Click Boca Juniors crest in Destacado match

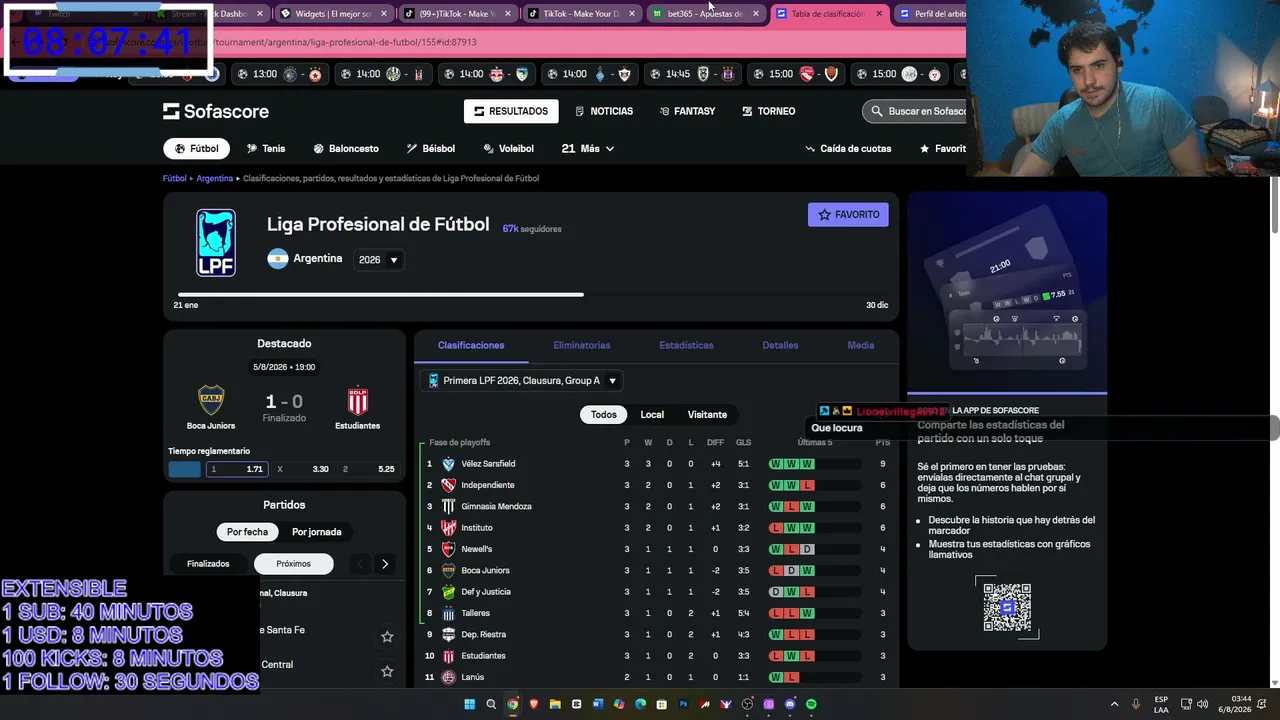pos(211,401)
